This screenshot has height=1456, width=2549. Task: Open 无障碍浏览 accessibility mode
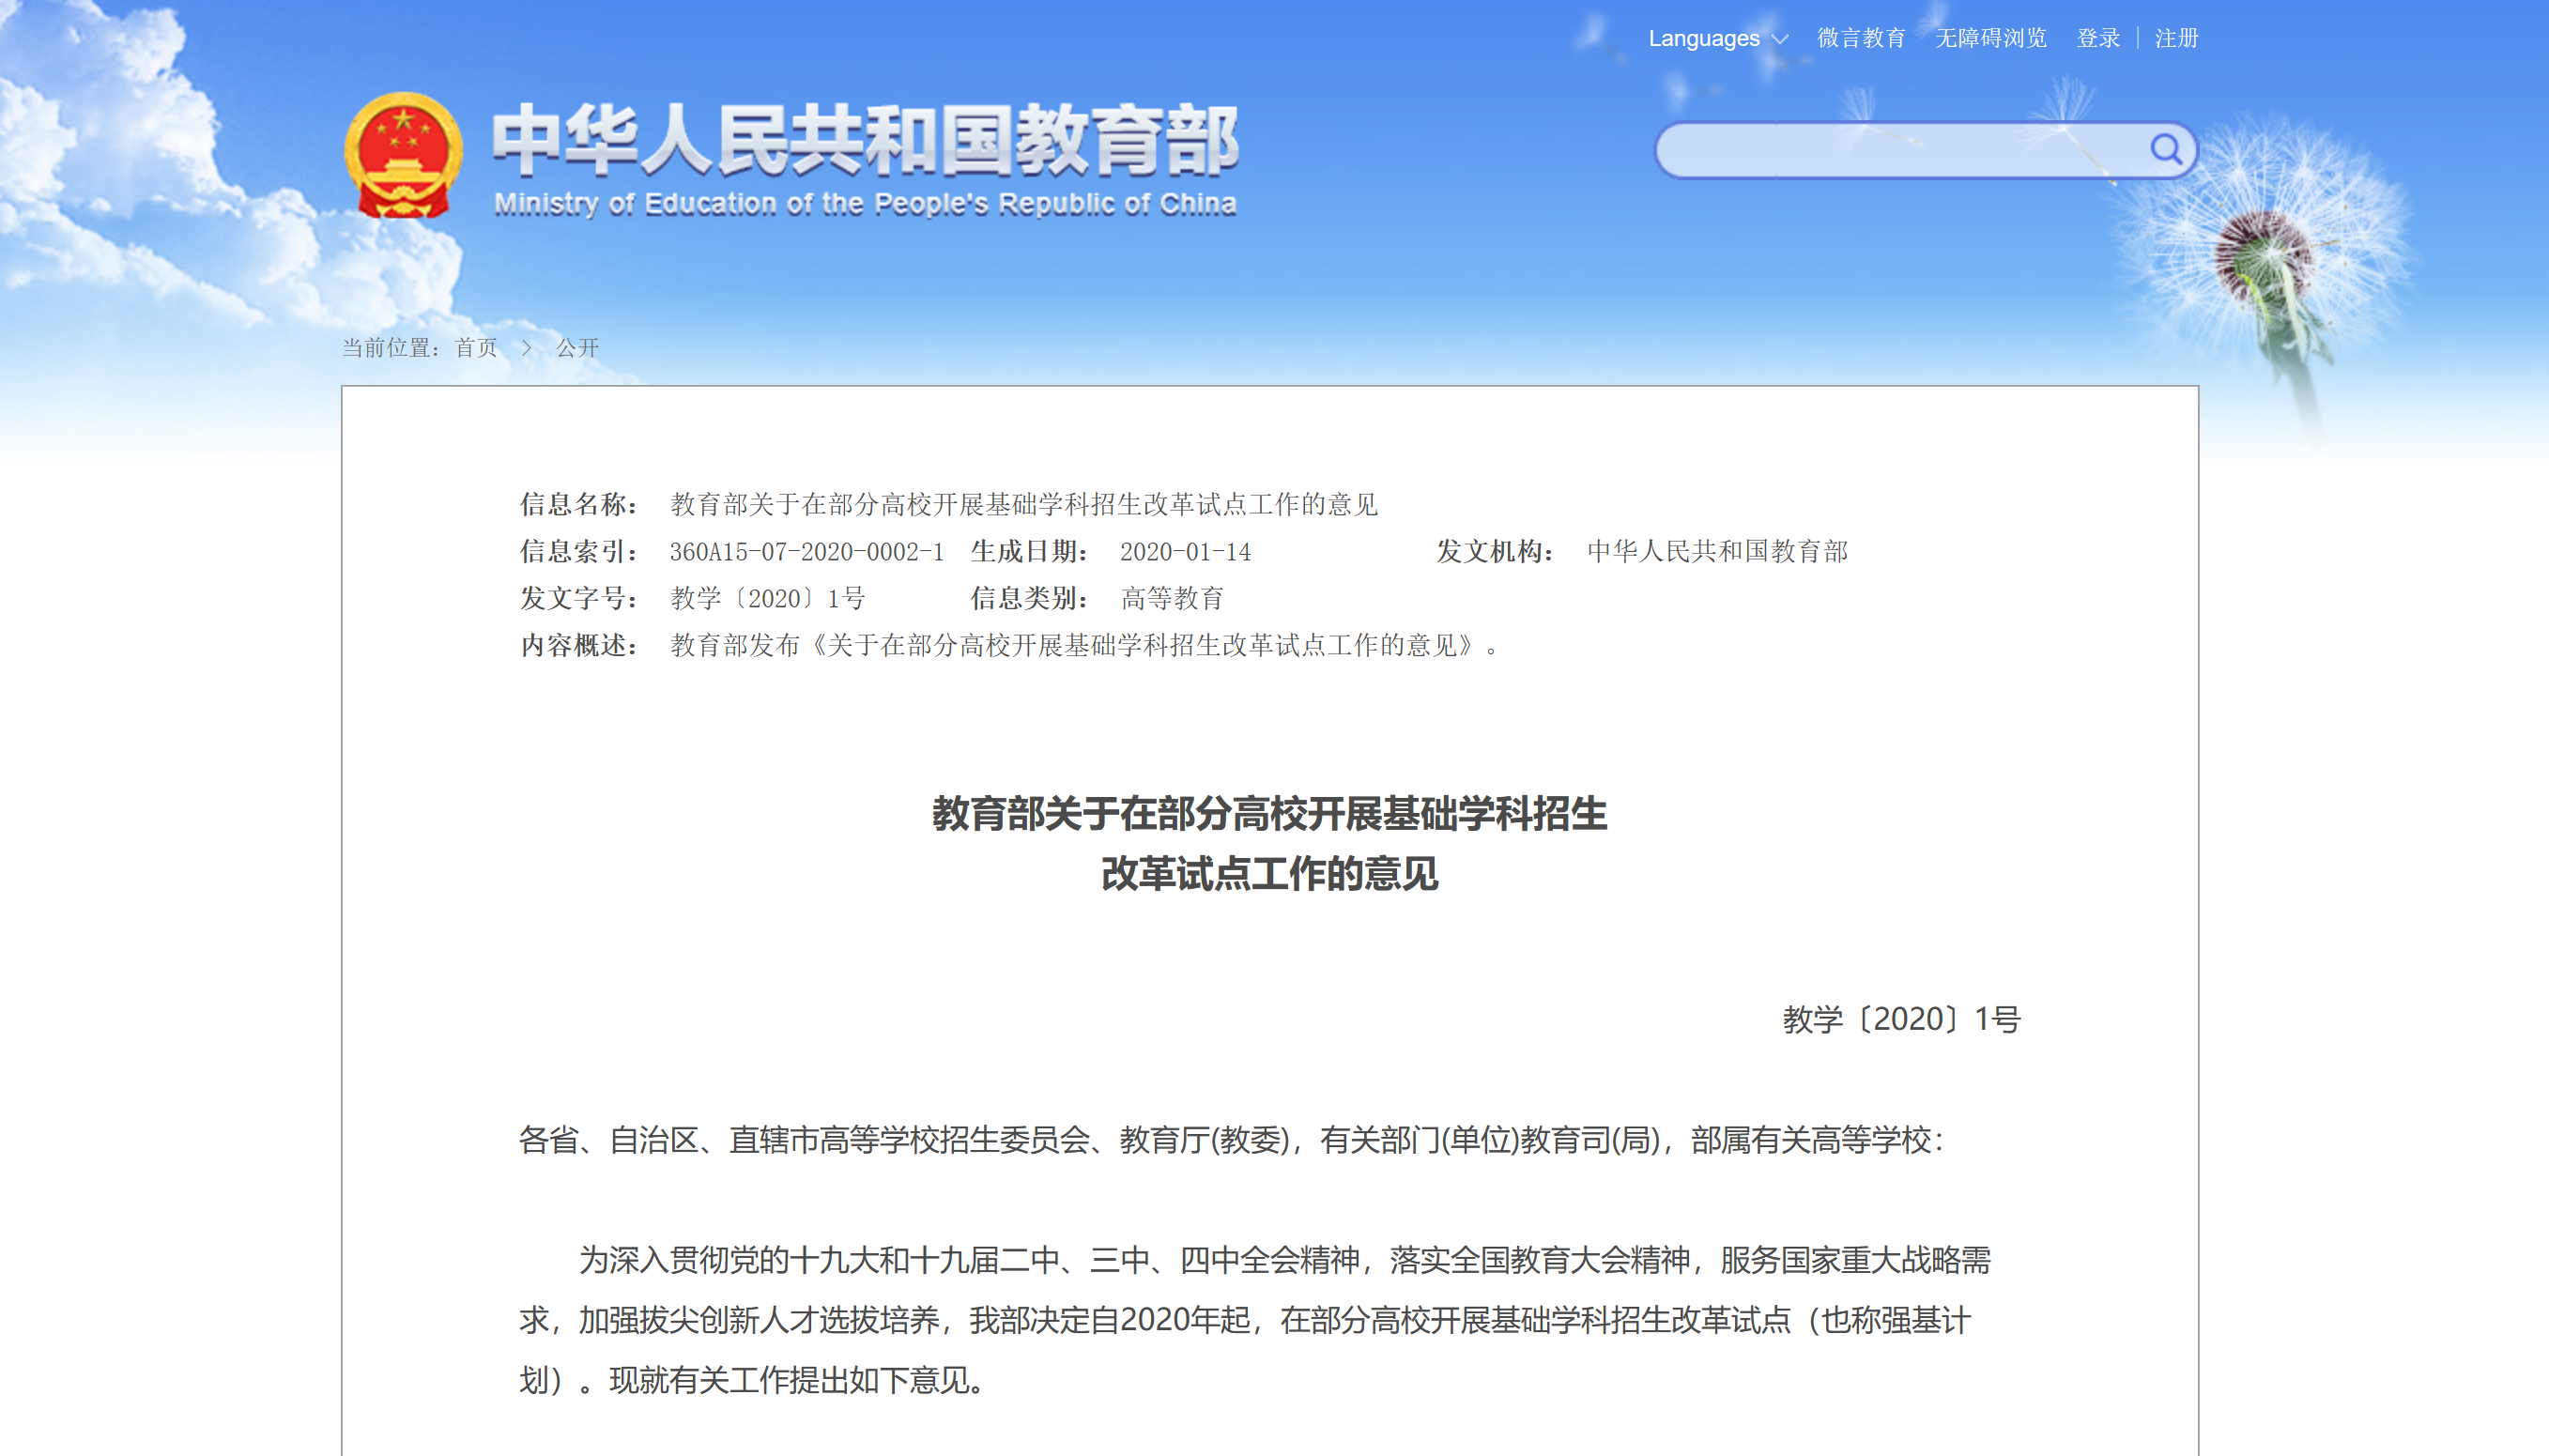[x=1990, y=38]
